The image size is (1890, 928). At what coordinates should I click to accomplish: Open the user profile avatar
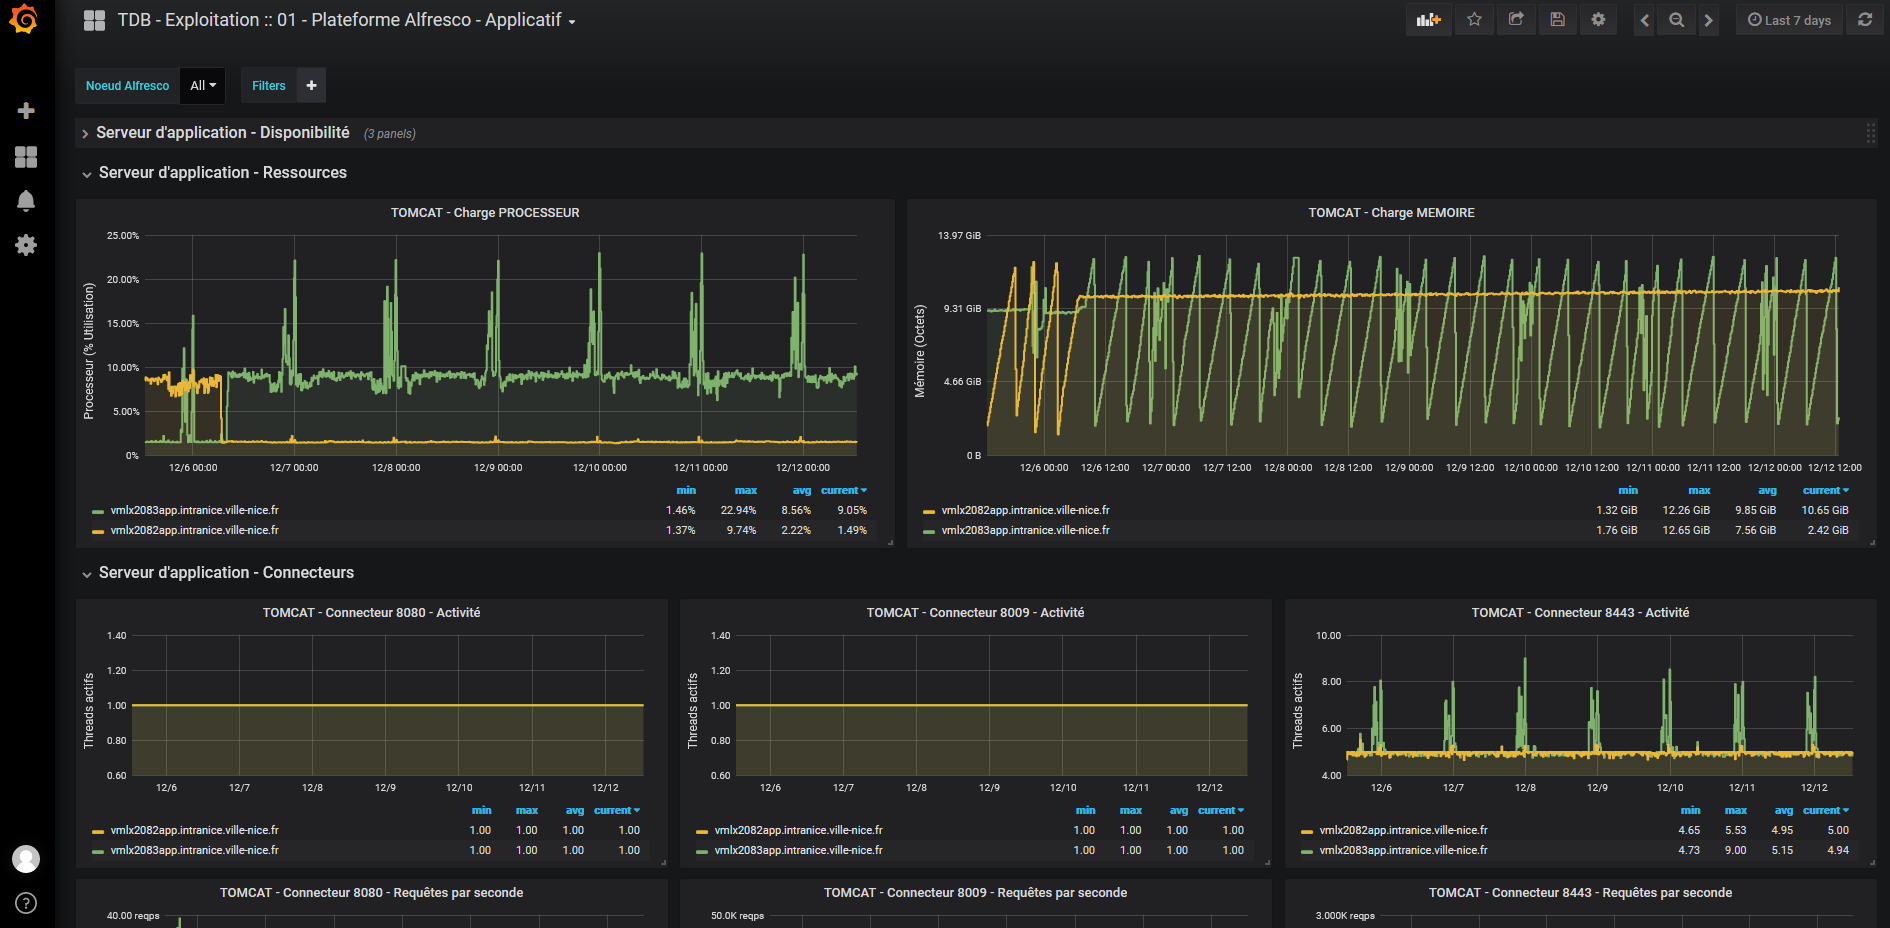point(26,859)
